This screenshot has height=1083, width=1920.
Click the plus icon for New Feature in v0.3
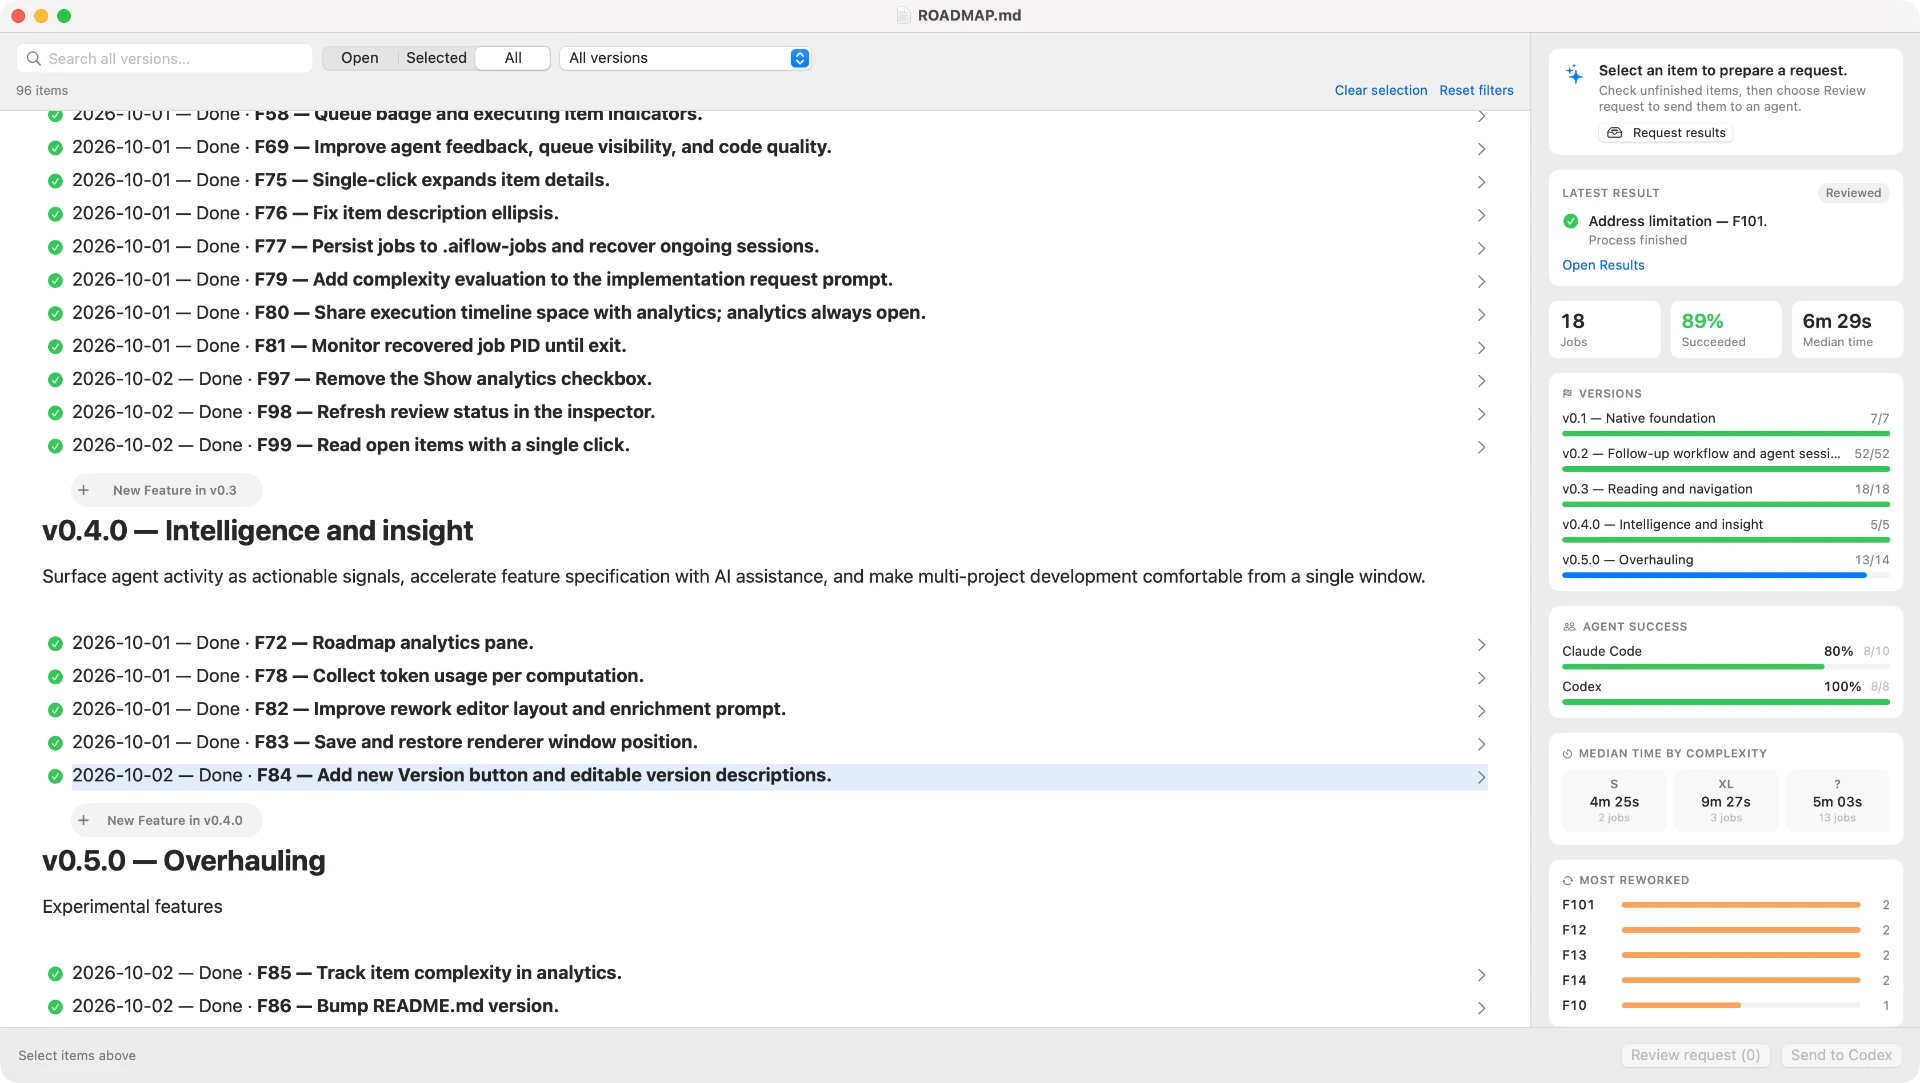click(x=84, y=491)
